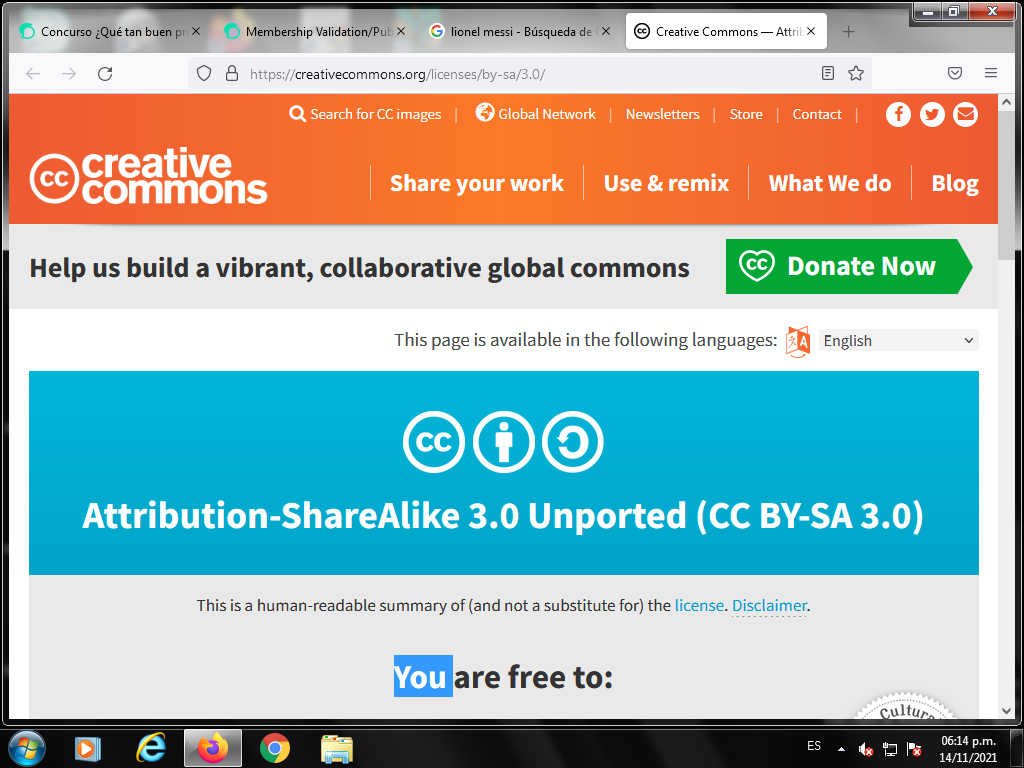The width and height of the screenshot is (1024, 768).
Task: Go to the Blog section
Action: (955, 184)
